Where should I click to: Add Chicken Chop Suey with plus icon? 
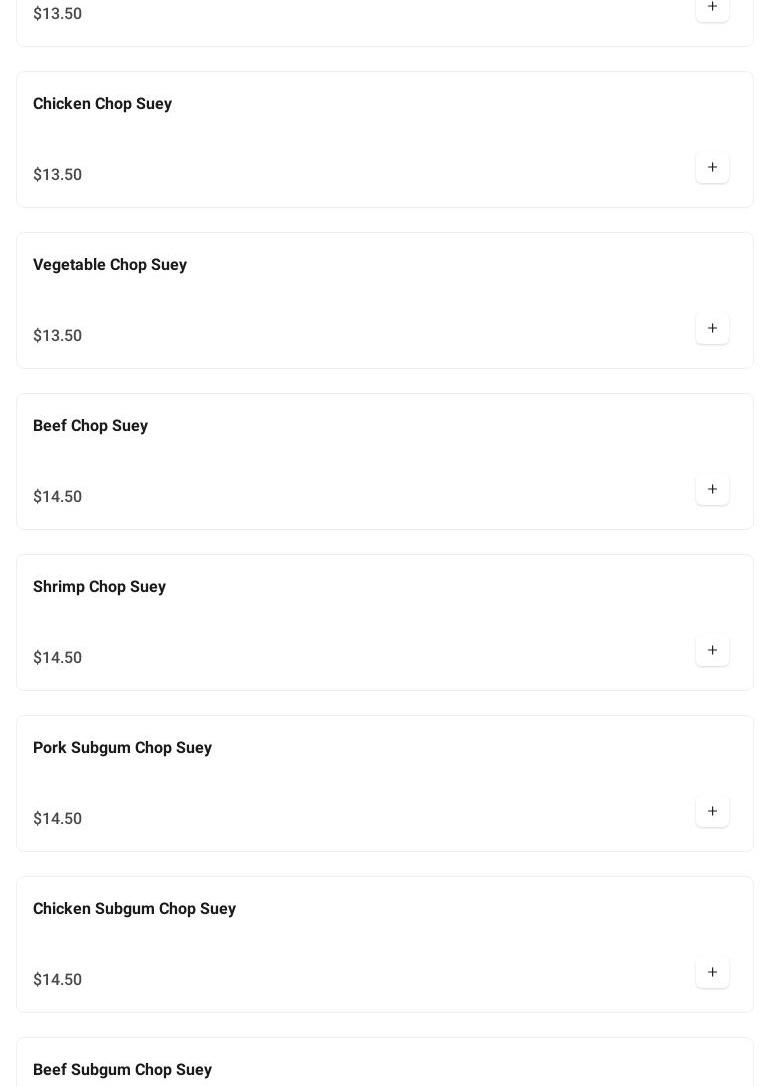pyautogui.click(x=712, y=167)
